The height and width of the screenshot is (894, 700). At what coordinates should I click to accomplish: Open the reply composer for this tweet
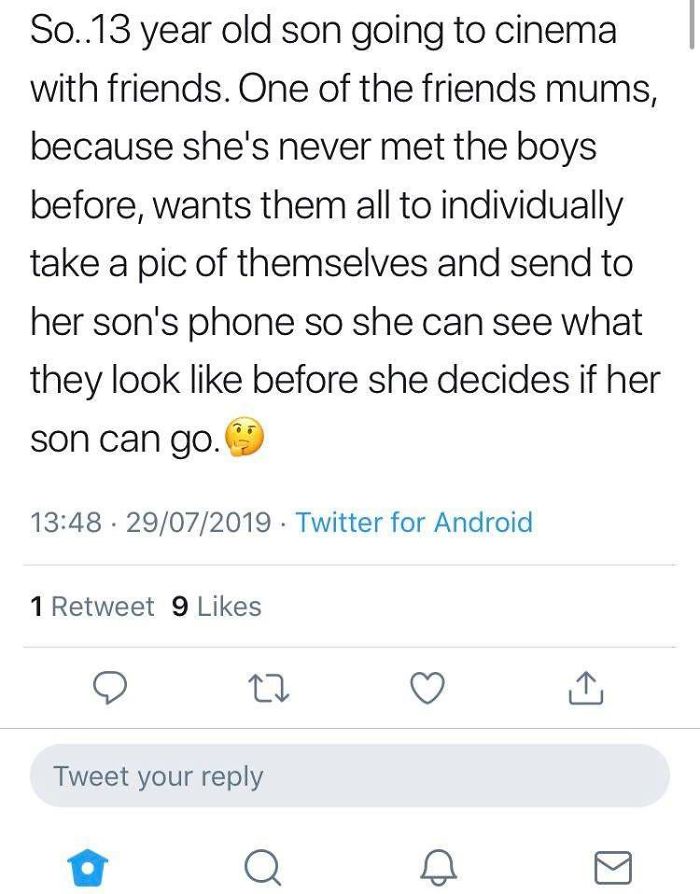tap(112, 687)
